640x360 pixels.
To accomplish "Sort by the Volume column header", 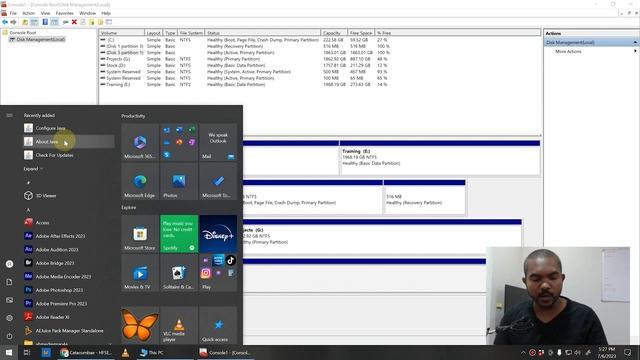I will coord(122,33).
